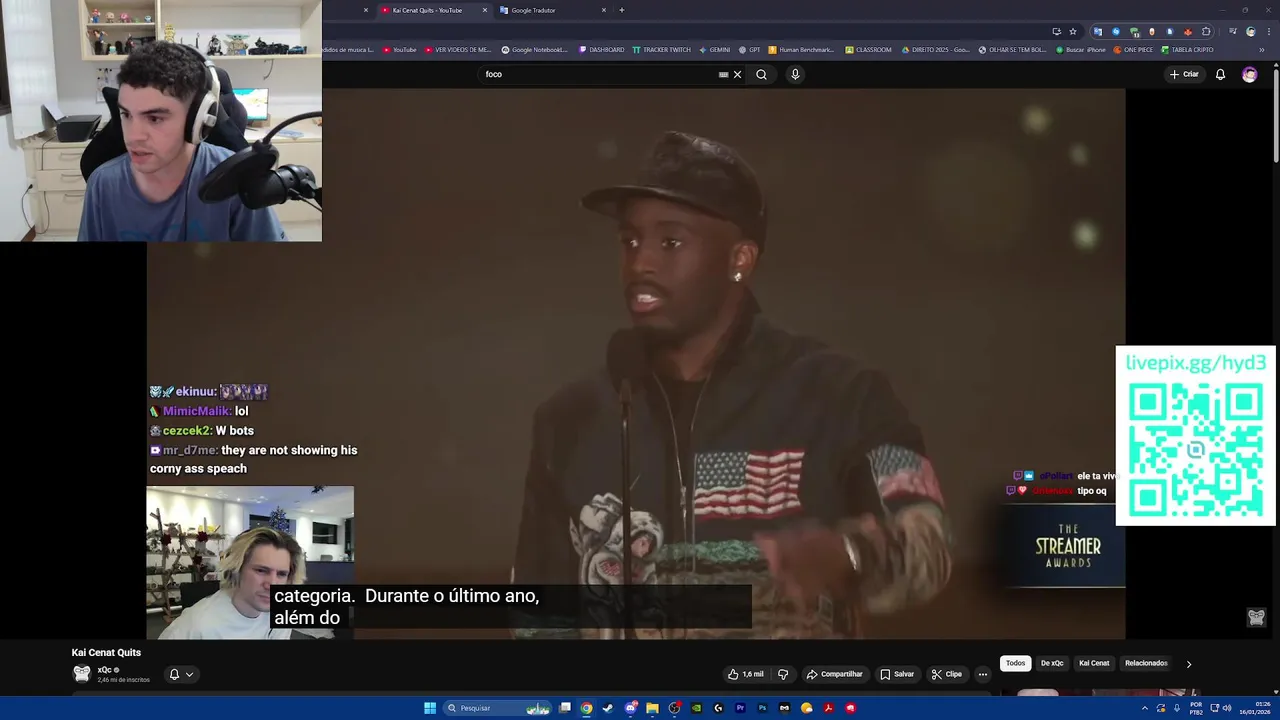Open Steam from the taskbar
Image resolution: width=1280 pixels, height=720 pixels.
(x=608, y=708)
